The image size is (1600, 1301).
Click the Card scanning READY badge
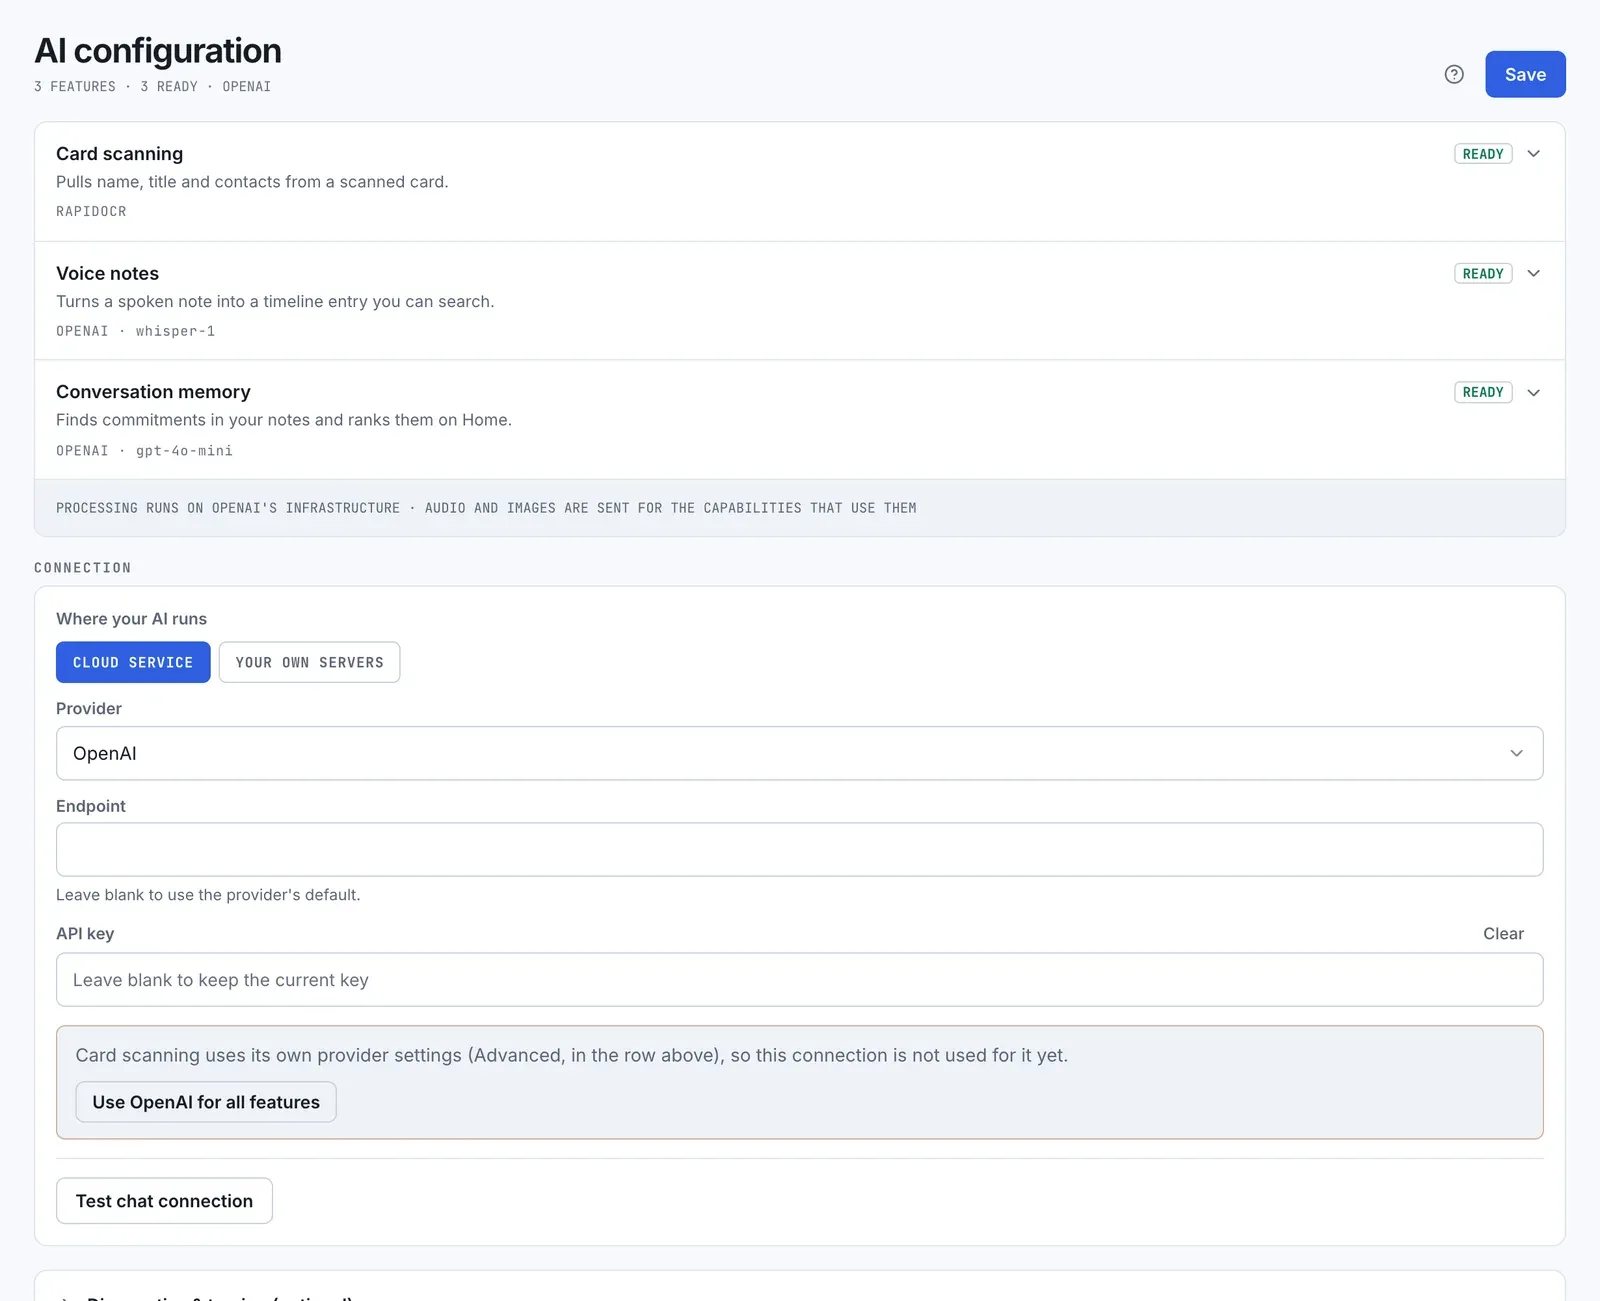tap(1483, 154)
